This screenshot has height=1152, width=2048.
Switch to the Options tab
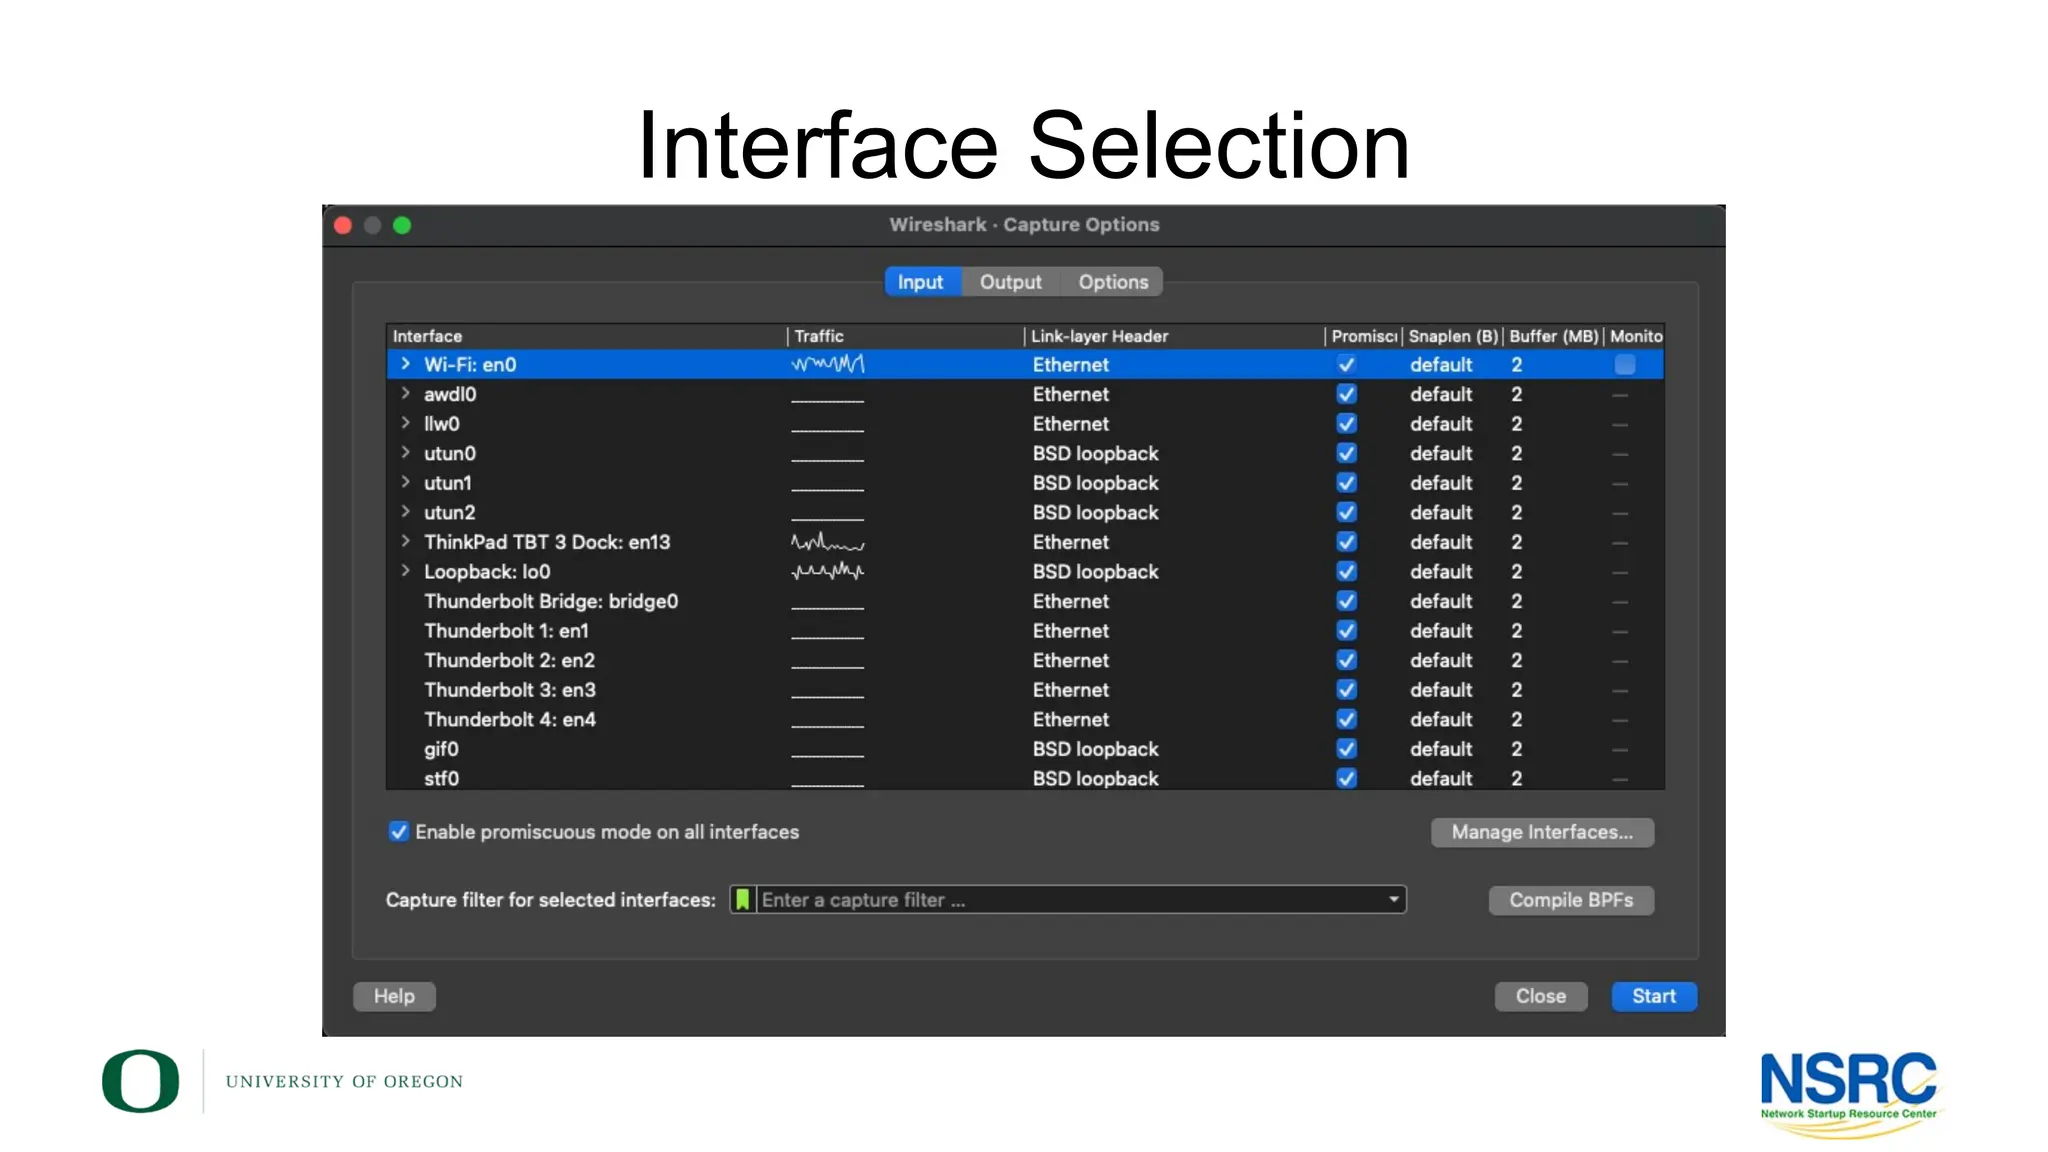pos(1113,282)
